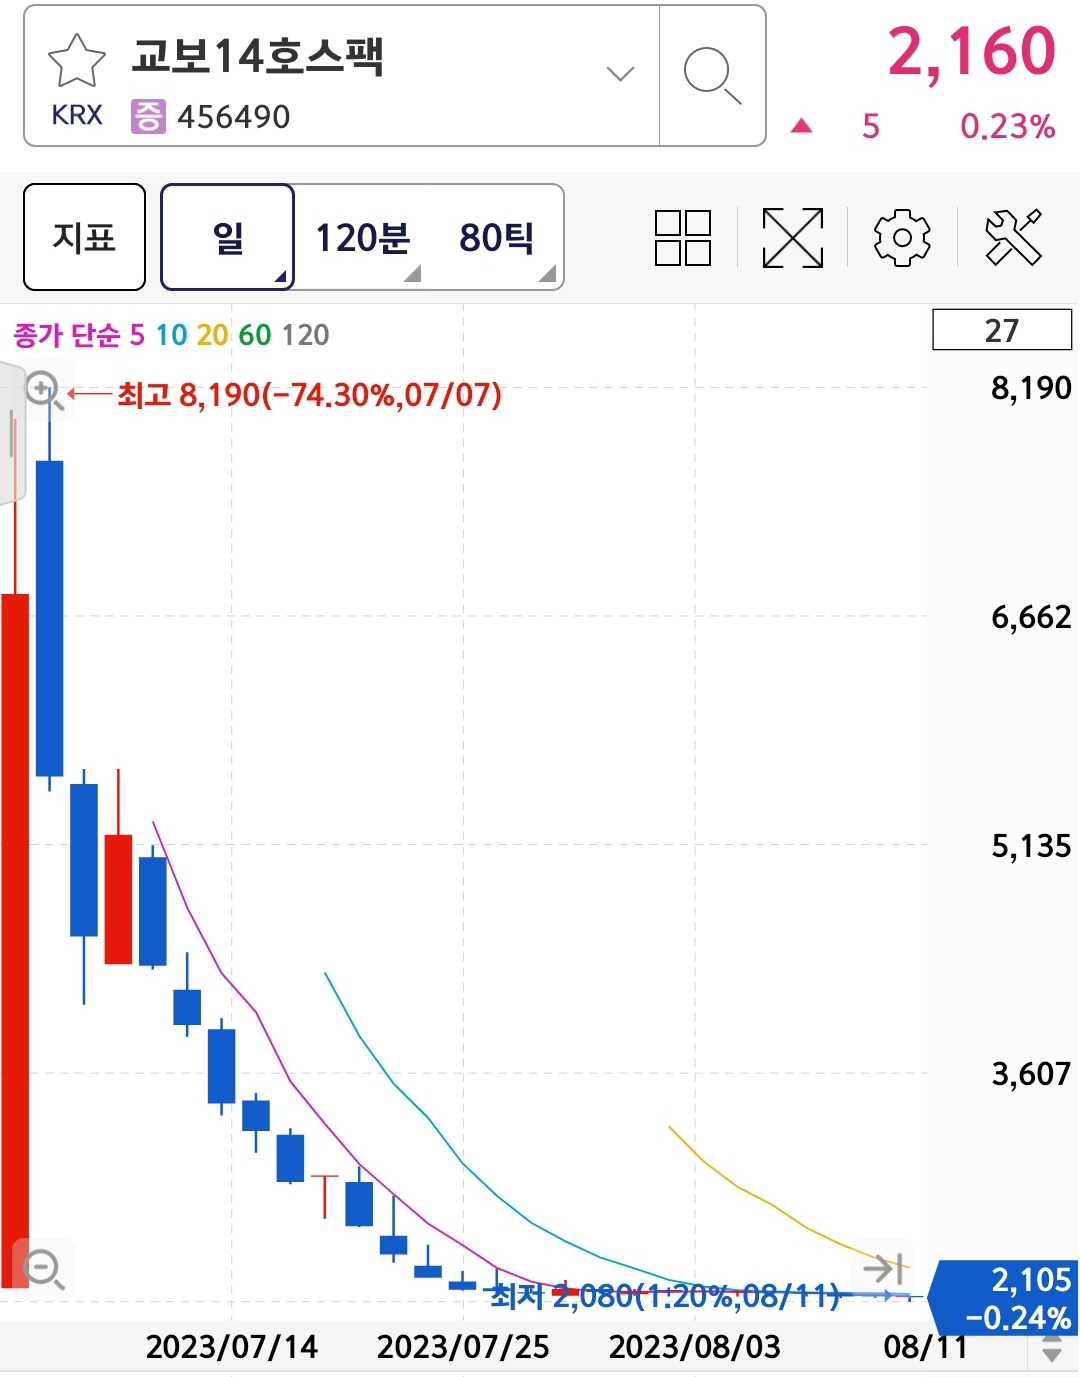
Task: Open 일 period dropdown corner triangle
Action: (x=281, y=277)
